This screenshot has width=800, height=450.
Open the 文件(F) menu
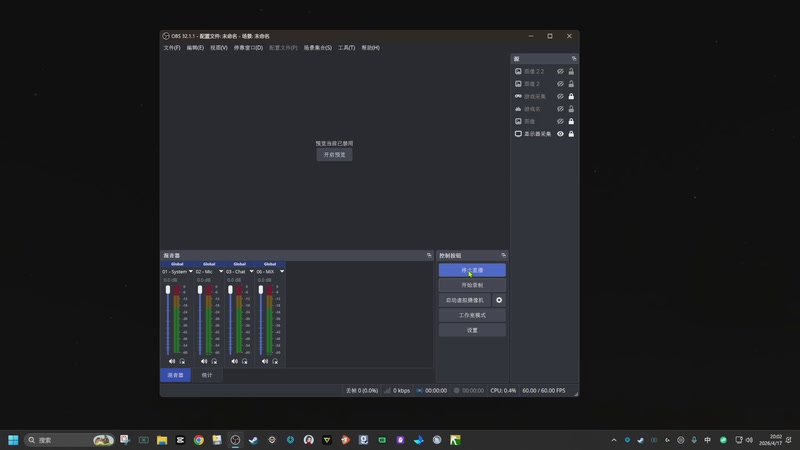(x=172, y=47)
